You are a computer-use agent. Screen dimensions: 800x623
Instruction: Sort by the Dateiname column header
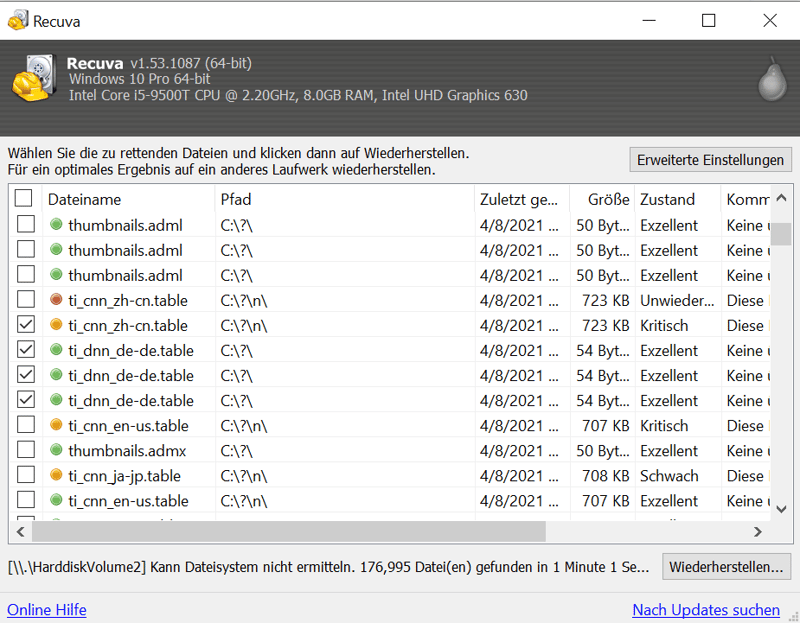click(127, 199)
